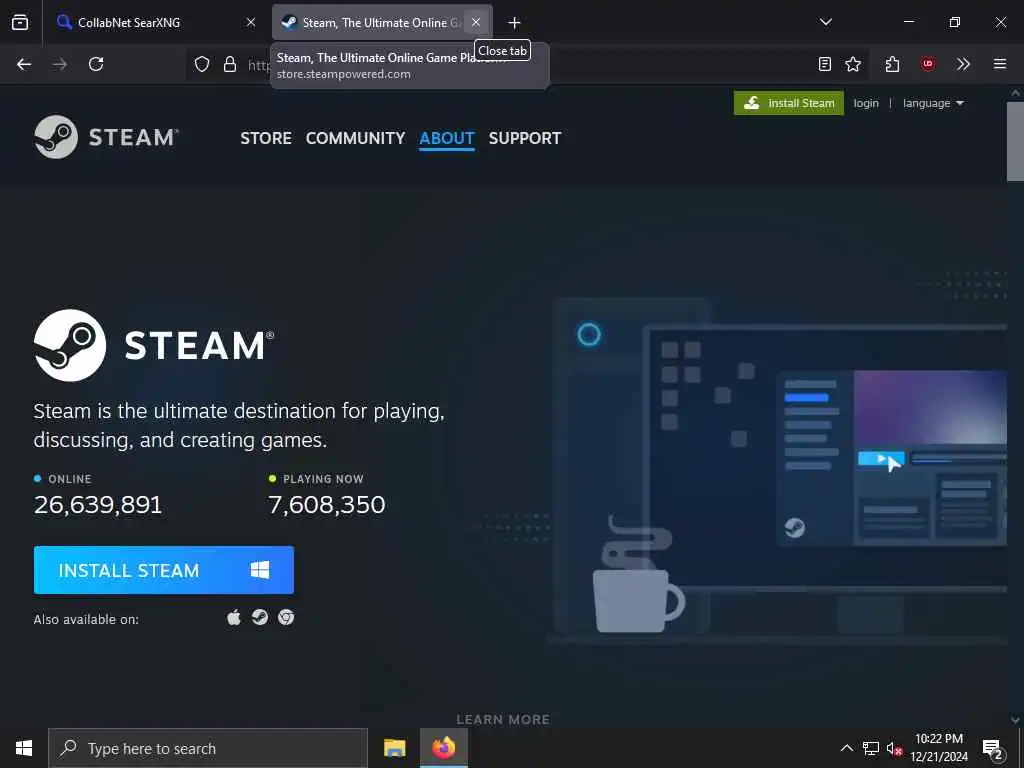
Task: Close the CollabNet SearXNG tab
Action: (x=251, y=22)
